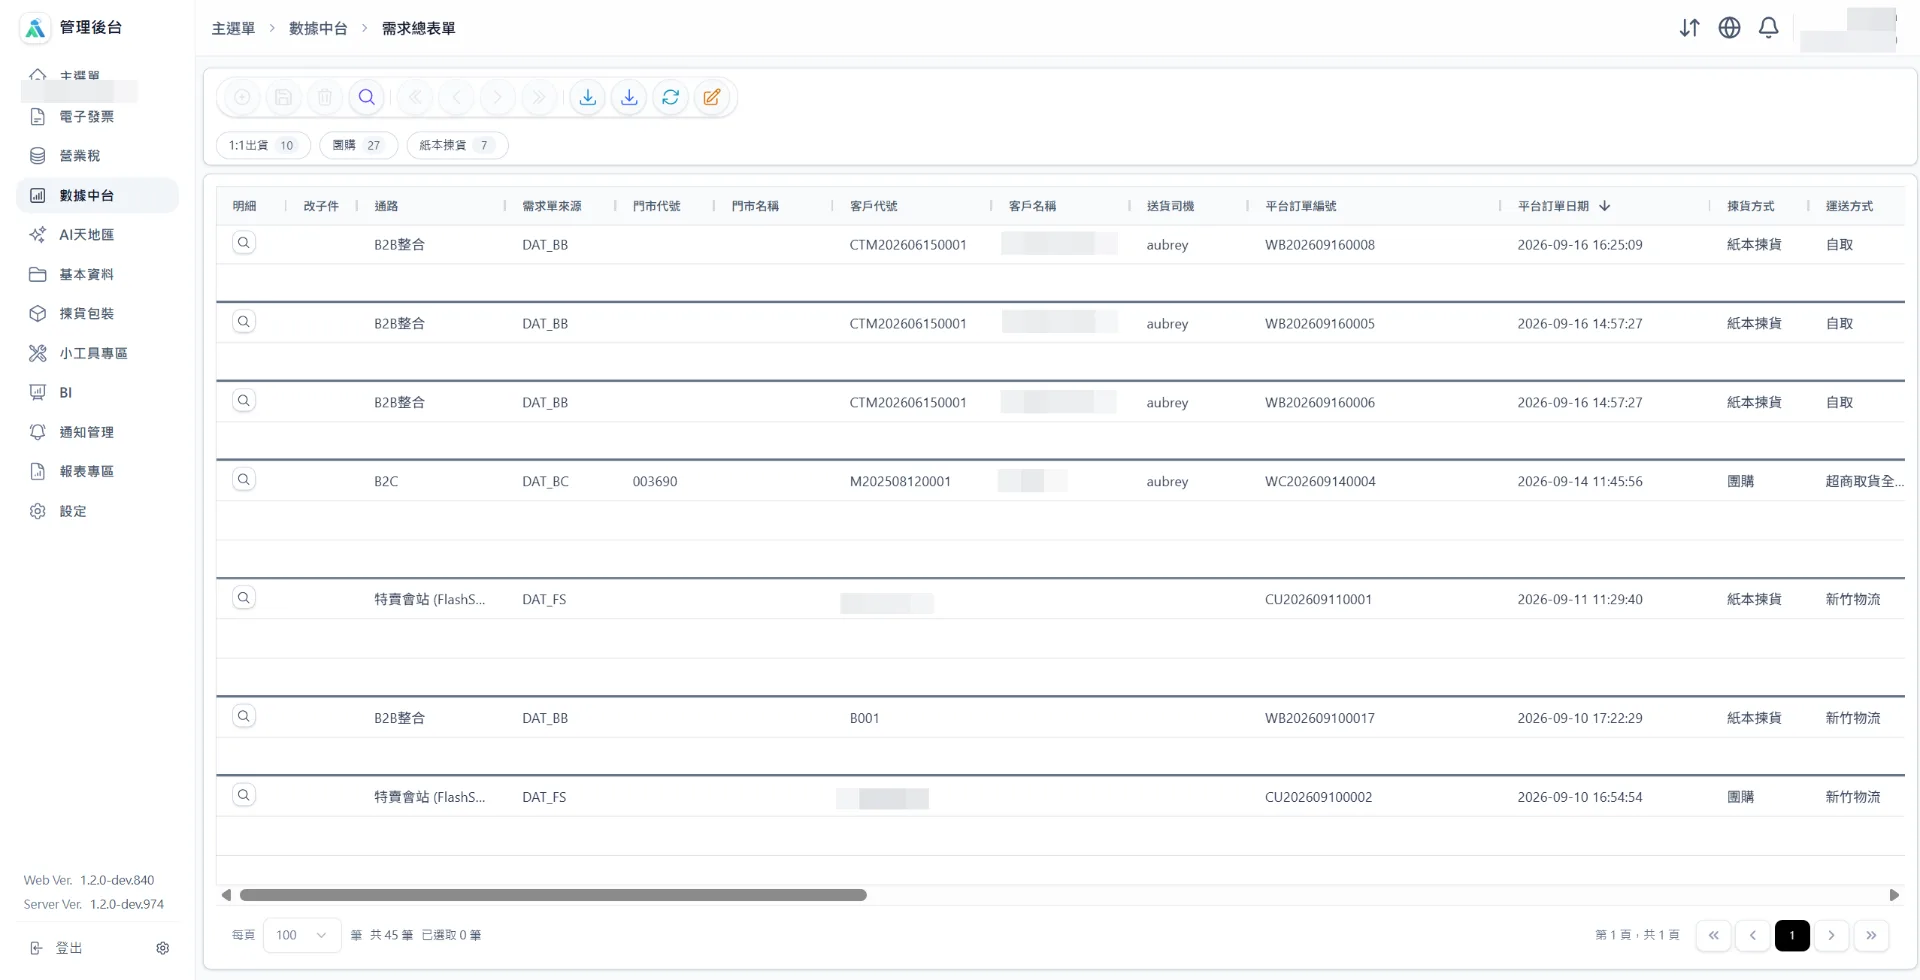Open 設定 sidebar menu
The height and width of the screenshot is (980, 1920).
pos(97,511)
